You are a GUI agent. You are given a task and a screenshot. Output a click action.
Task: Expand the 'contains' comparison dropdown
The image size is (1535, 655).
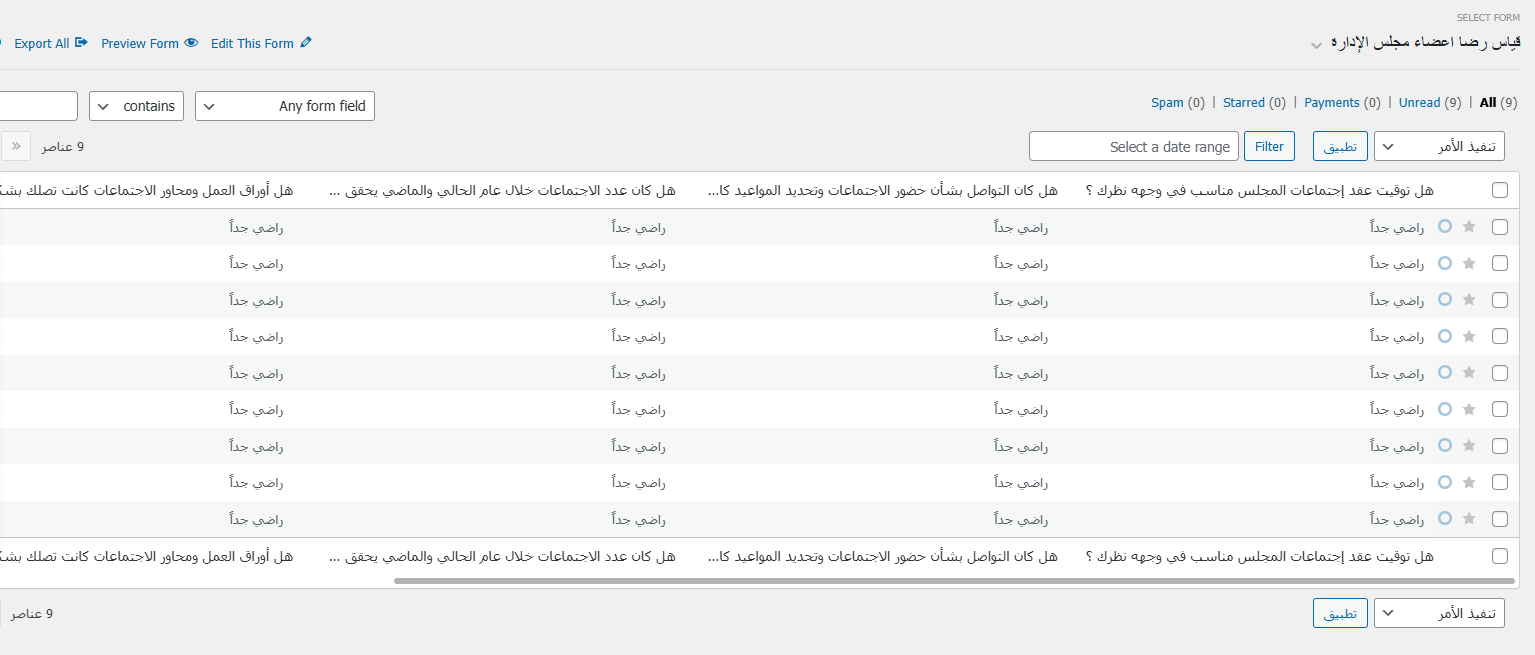pos(136,106)
